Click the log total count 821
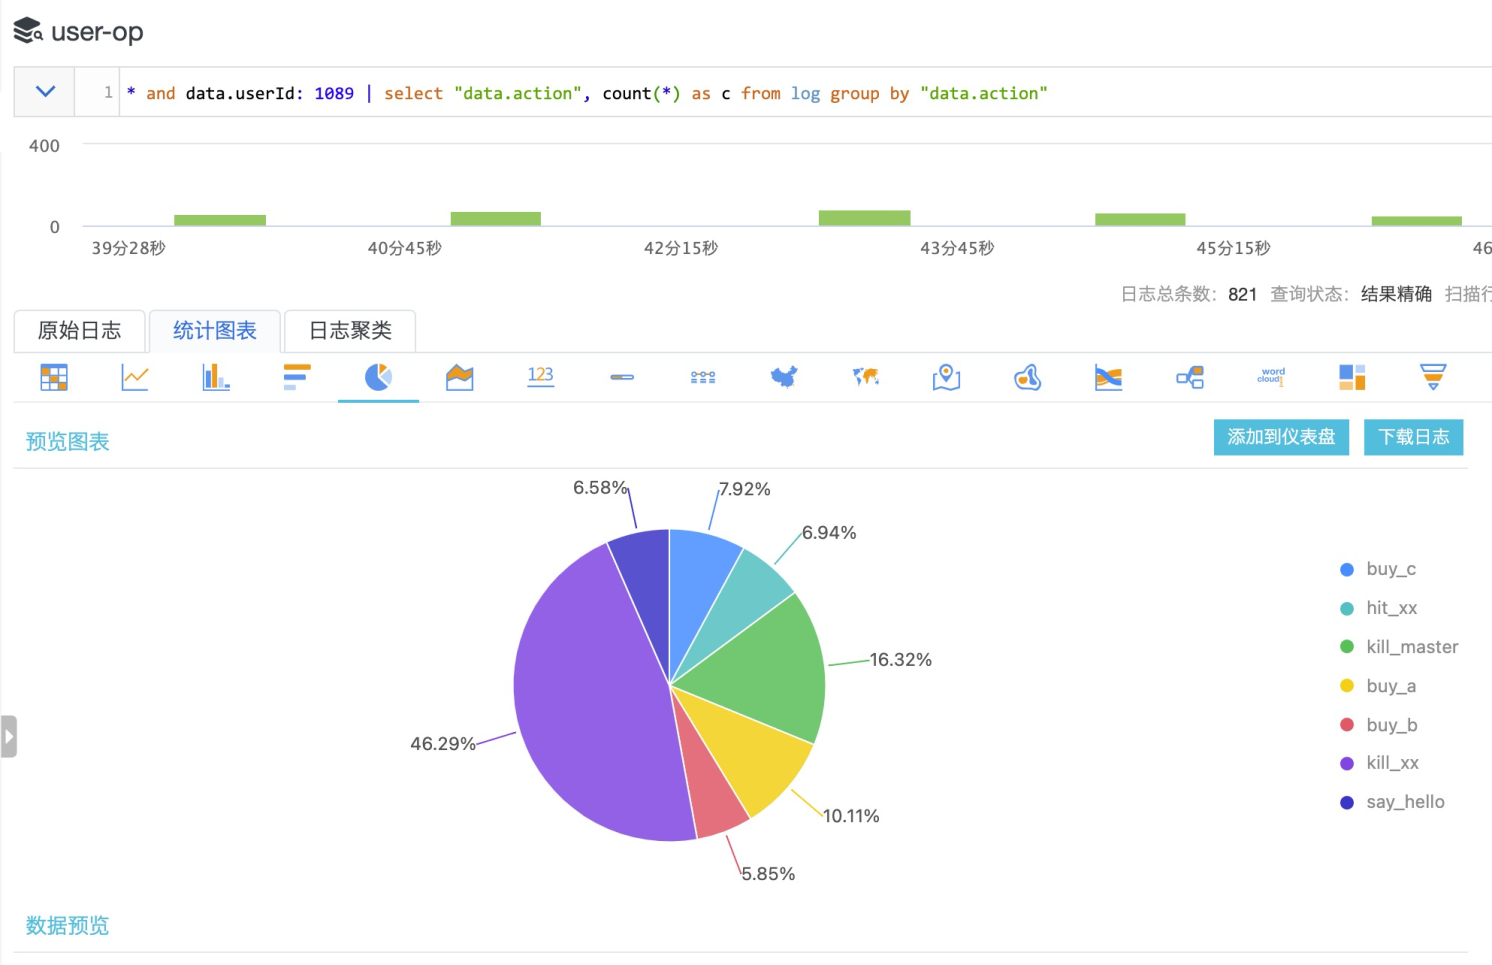1492x965 pixels. [1242, 294]
